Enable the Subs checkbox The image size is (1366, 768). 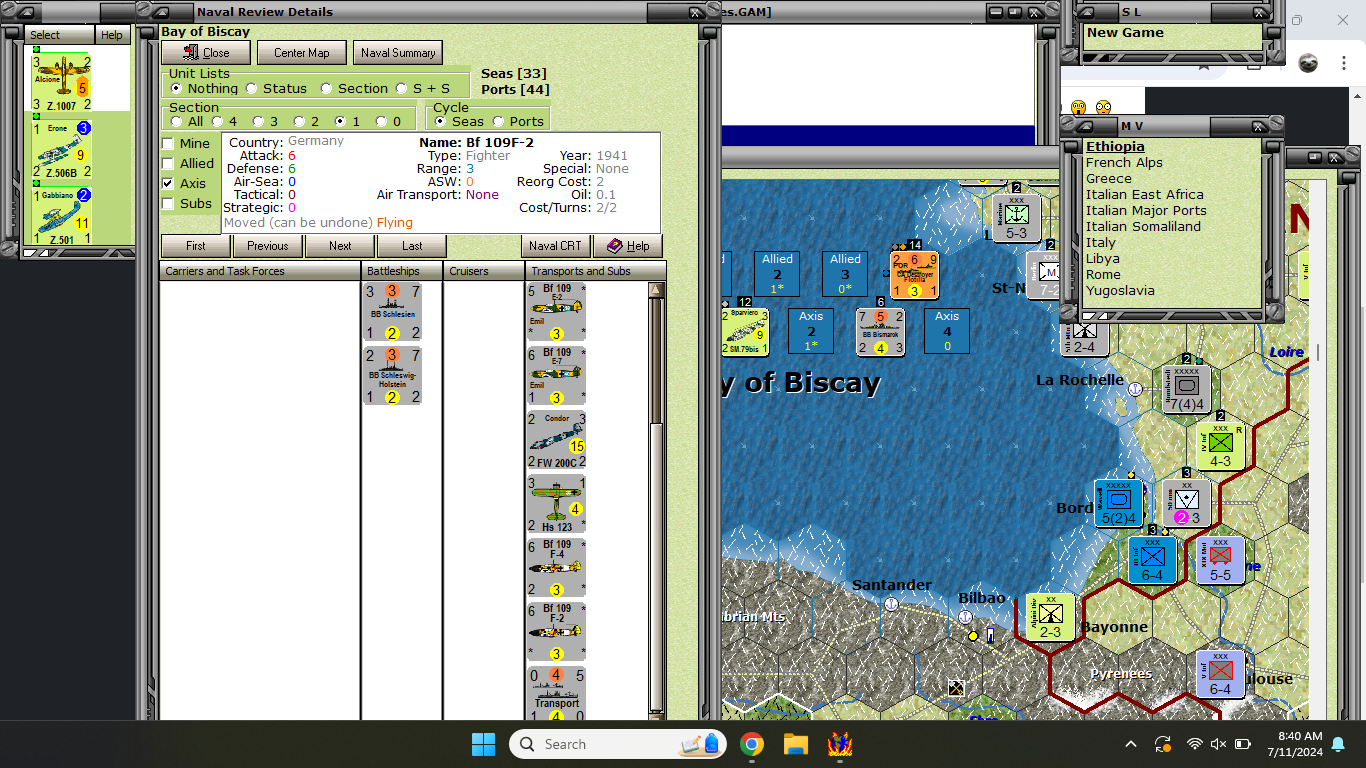[168, 203]
